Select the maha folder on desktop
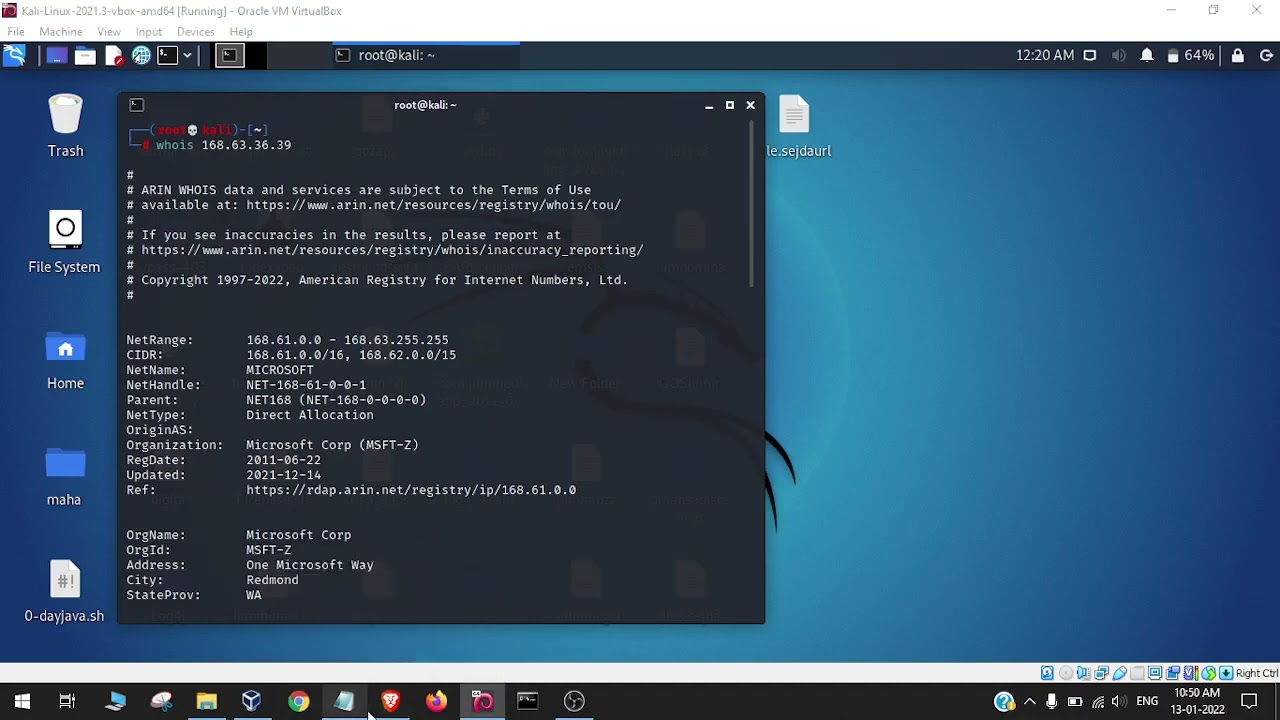Screen dimensions: 1280x720 64,476
